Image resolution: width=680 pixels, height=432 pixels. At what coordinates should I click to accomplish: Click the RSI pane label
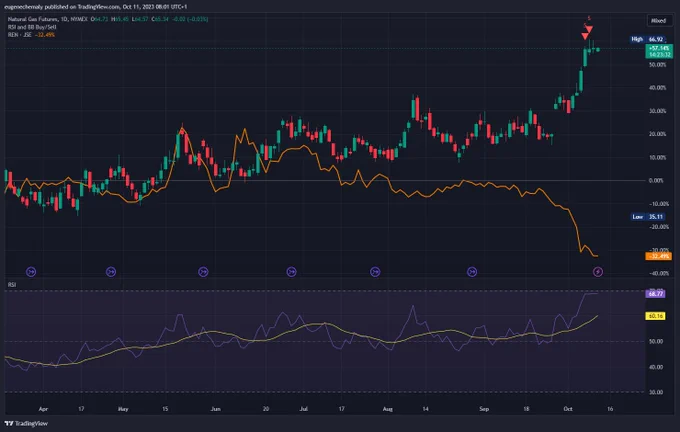coord(12,285)
